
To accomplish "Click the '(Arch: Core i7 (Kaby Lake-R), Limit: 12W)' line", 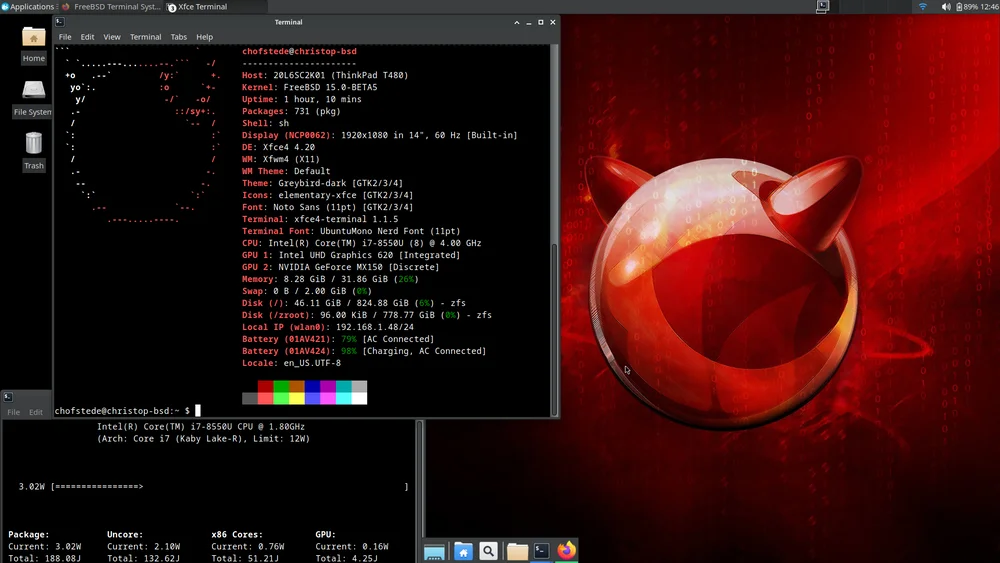I will (203, 439).
